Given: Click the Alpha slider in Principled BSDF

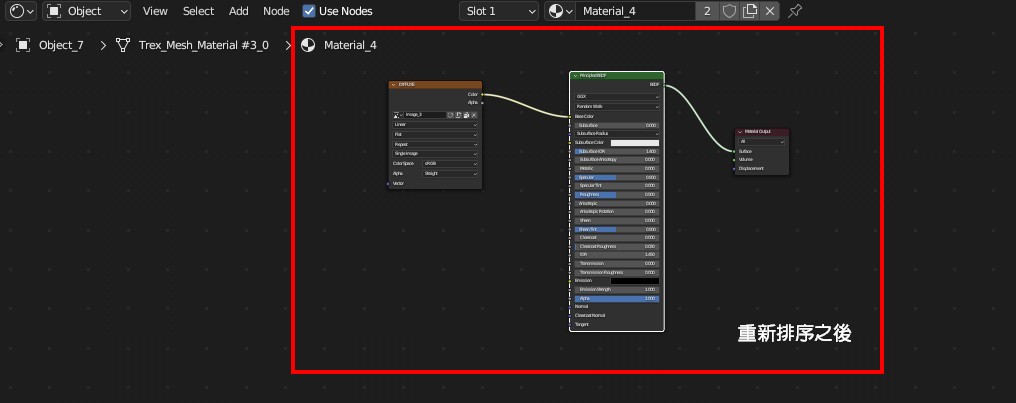Looking at the screenshot, I should click(x=616, y=298).
